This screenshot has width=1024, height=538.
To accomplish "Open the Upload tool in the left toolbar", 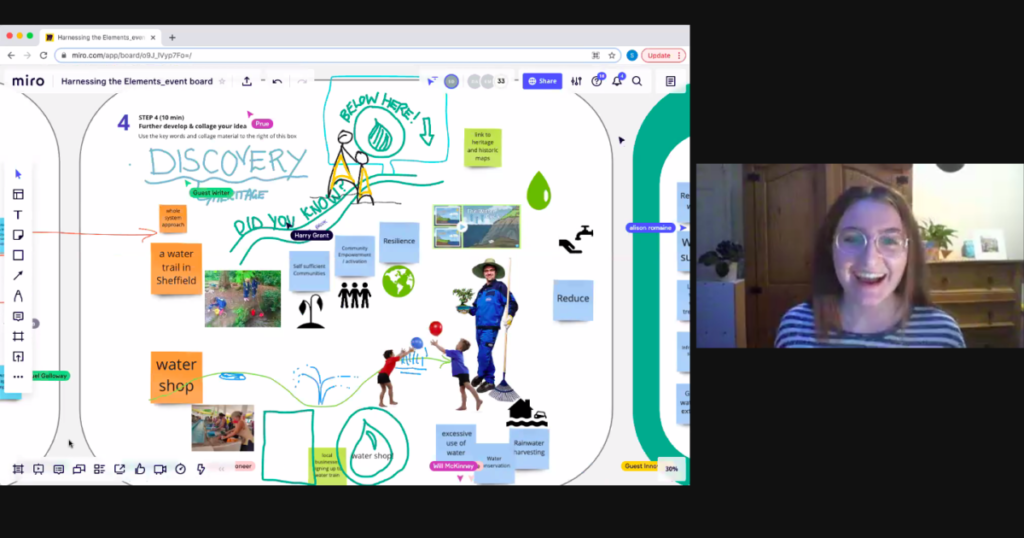I will [x=18, y=356].
